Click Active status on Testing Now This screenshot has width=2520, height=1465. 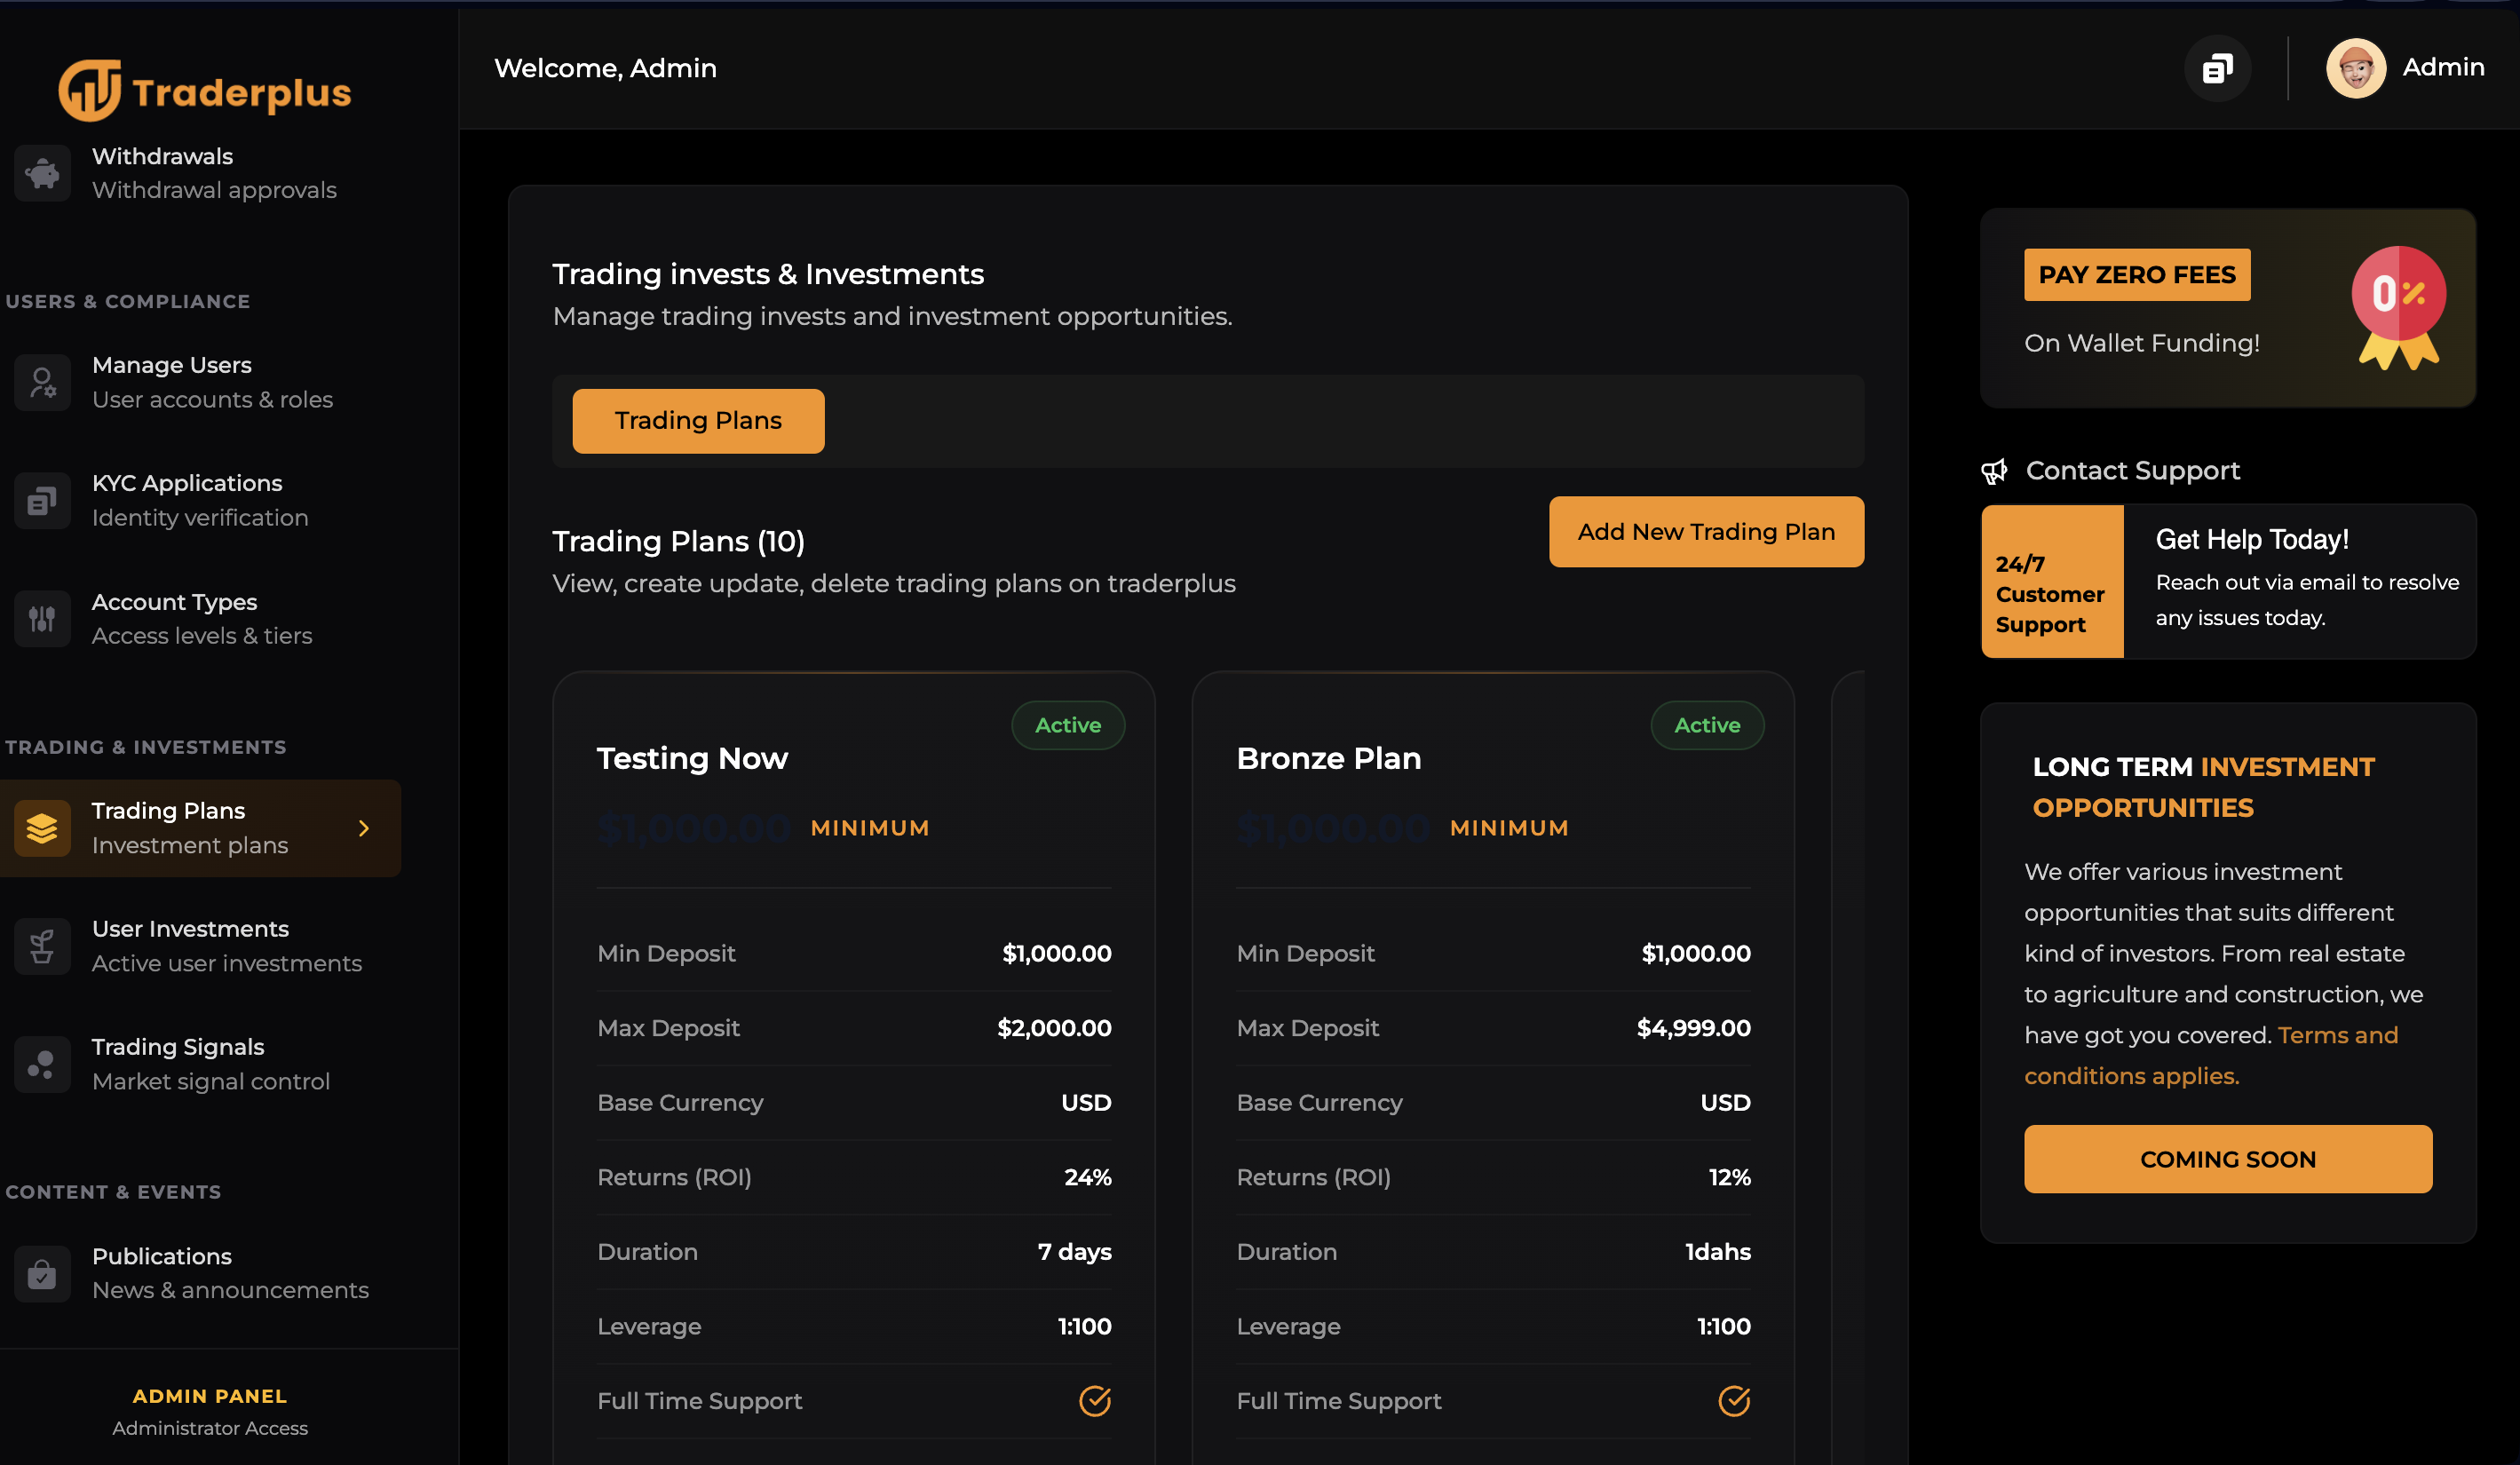pos(1068,725)
